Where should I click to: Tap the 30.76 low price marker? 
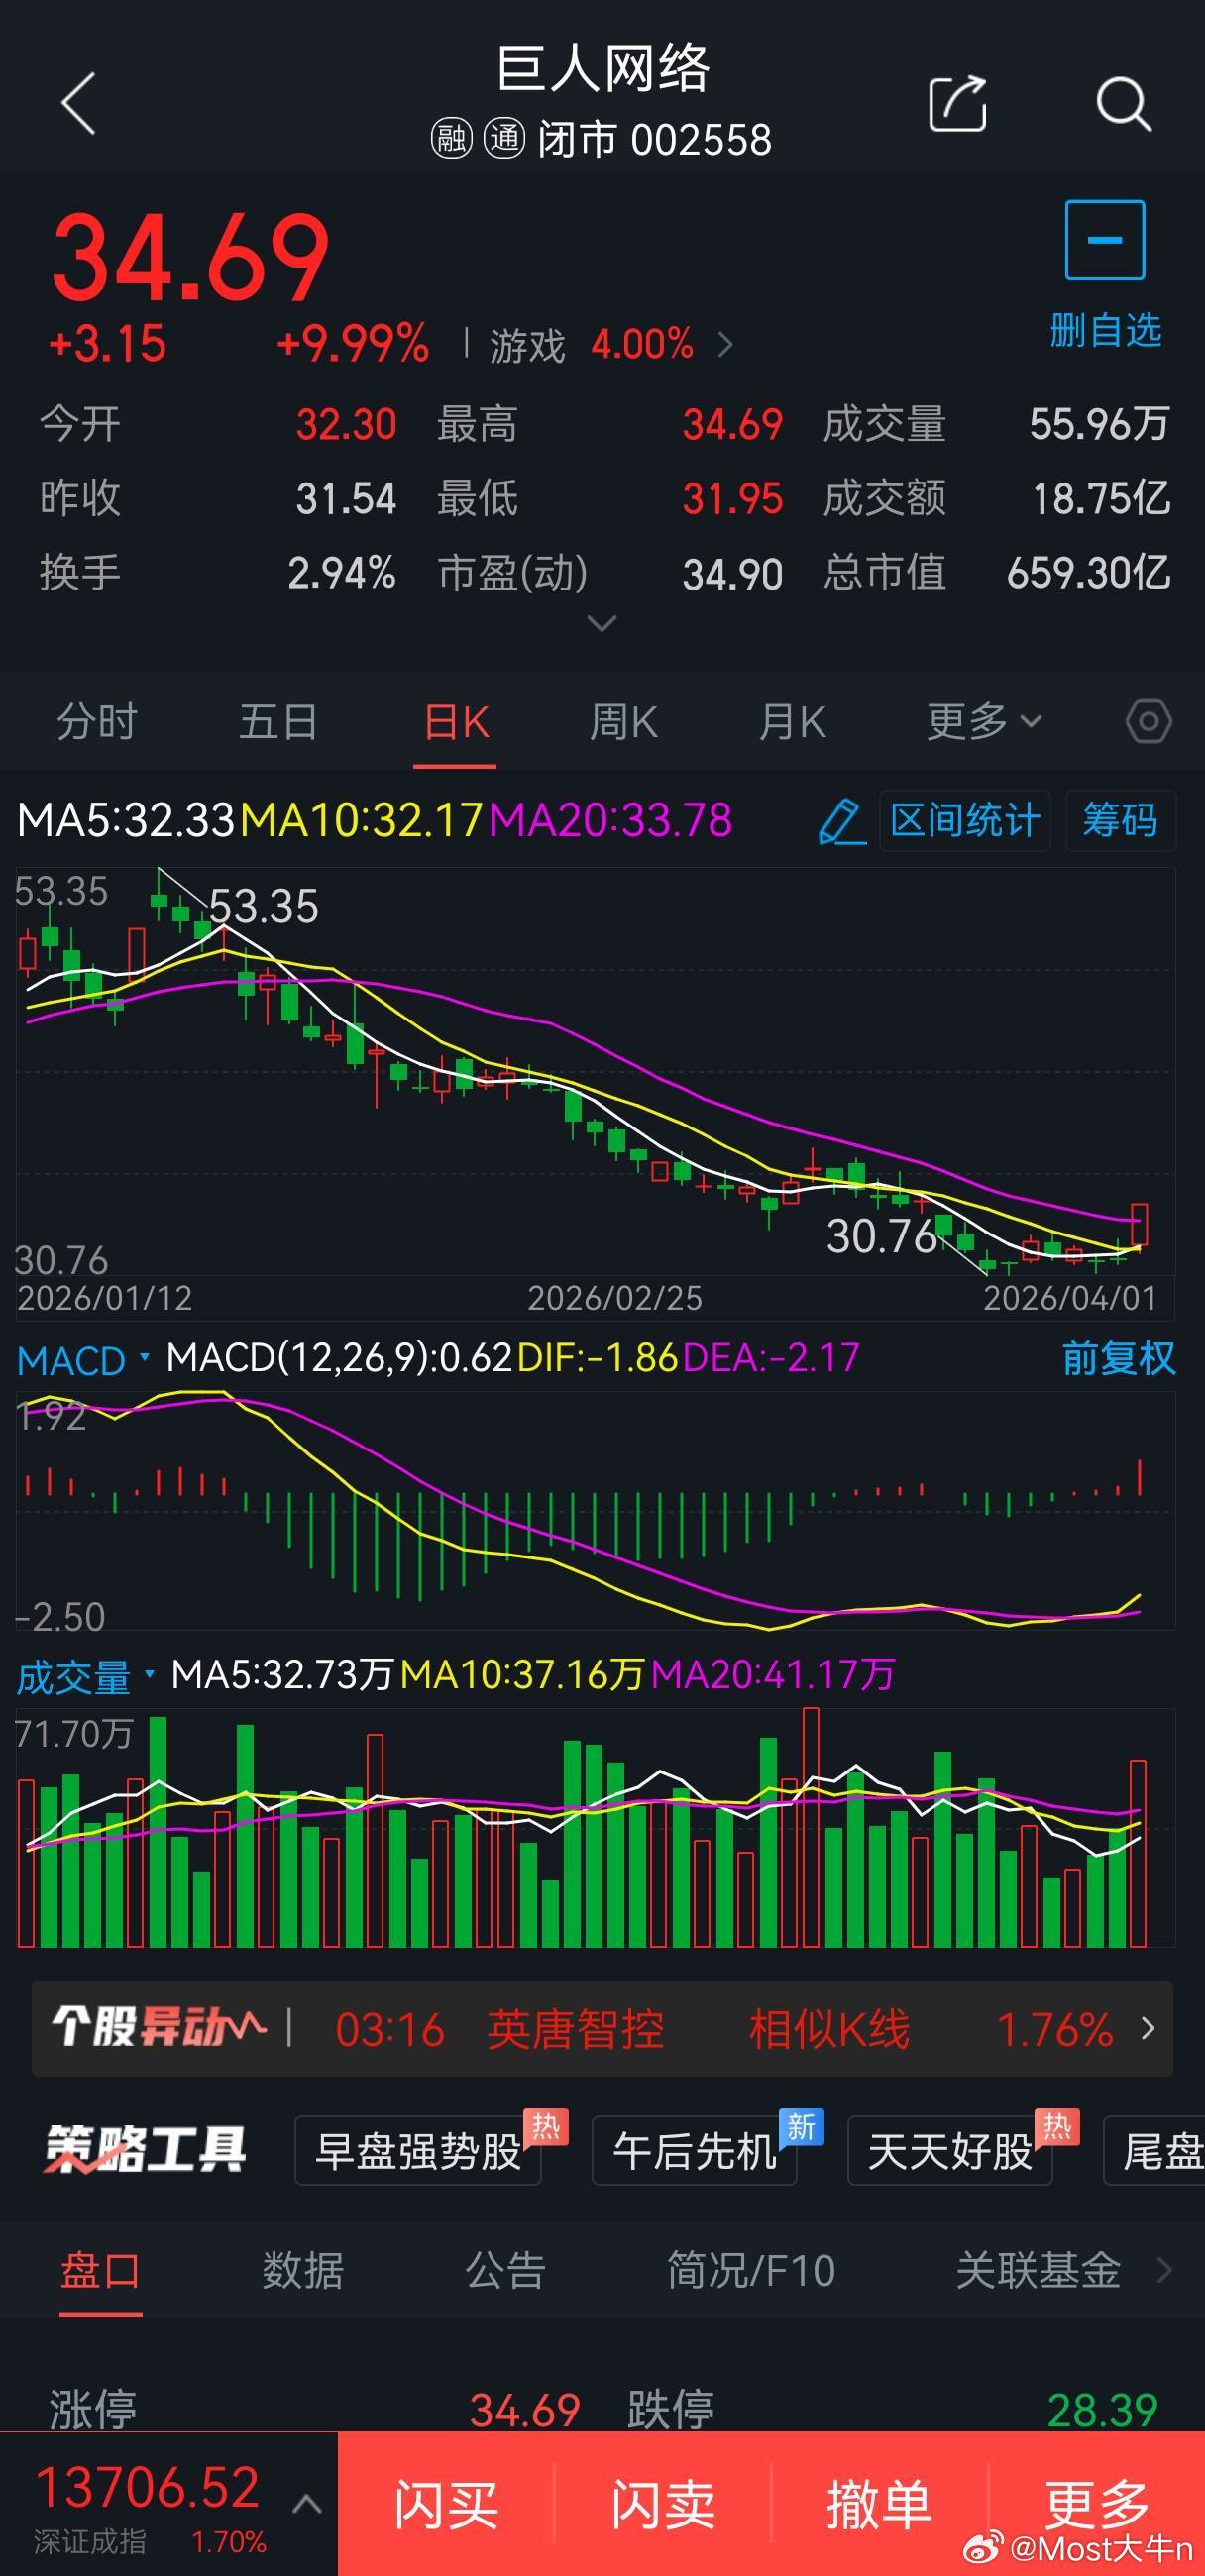point(882,1237)
